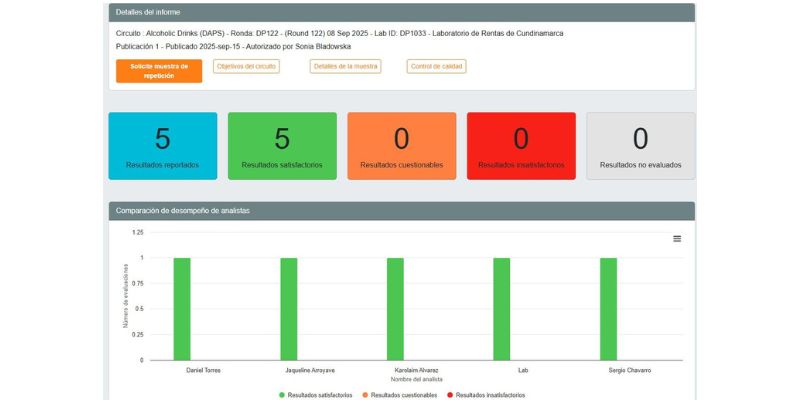Click the green bar for Karelaim Alvarez
Image resolution: width=800 pixels, height=400 pixels.
tap(395, 308)
